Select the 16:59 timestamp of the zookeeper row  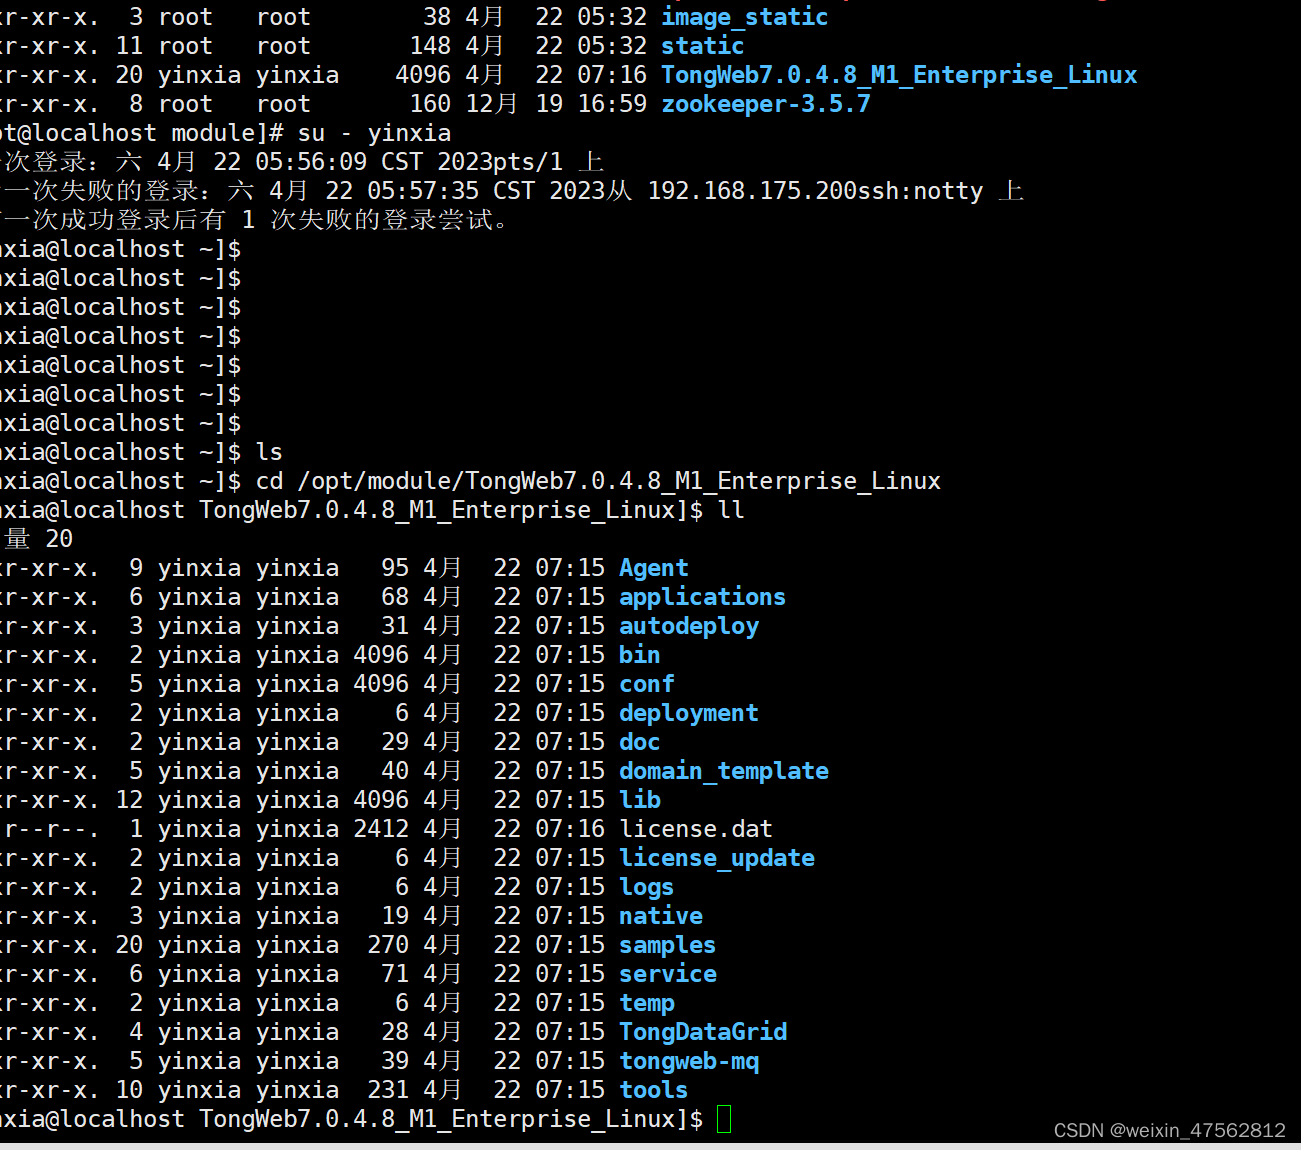click(612, 104)
